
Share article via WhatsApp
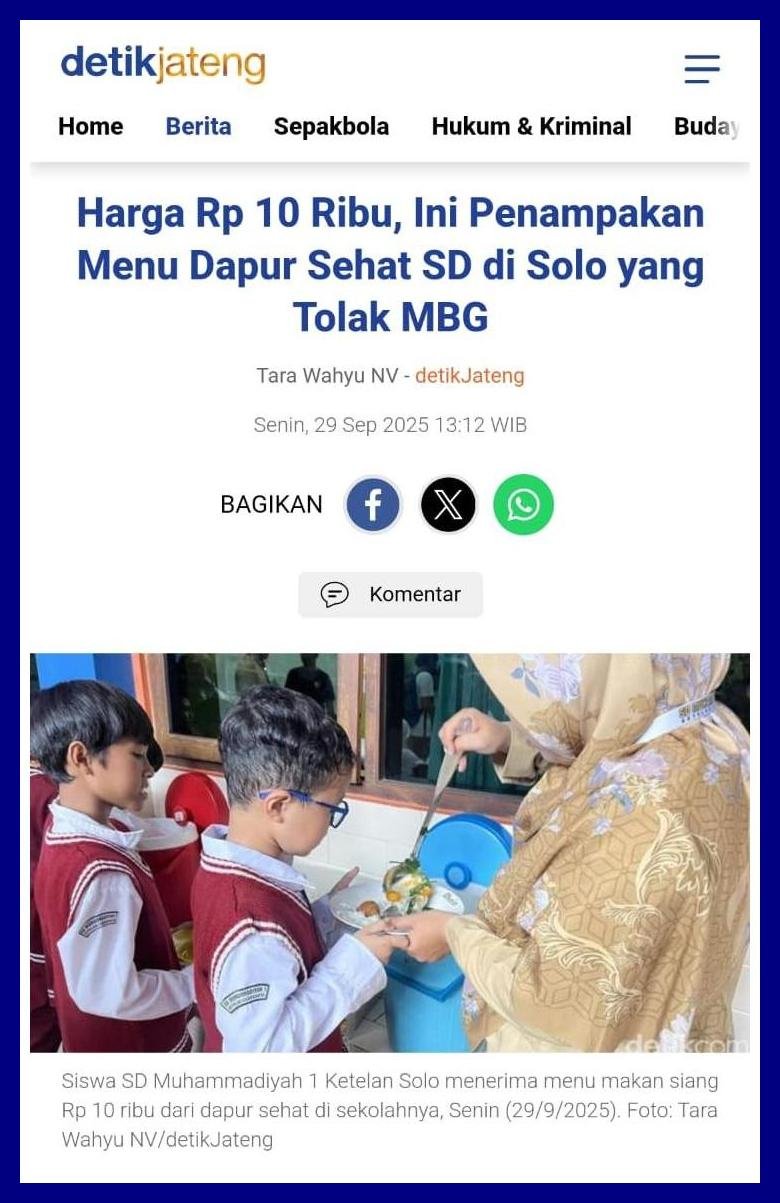(x=523, y=505)
